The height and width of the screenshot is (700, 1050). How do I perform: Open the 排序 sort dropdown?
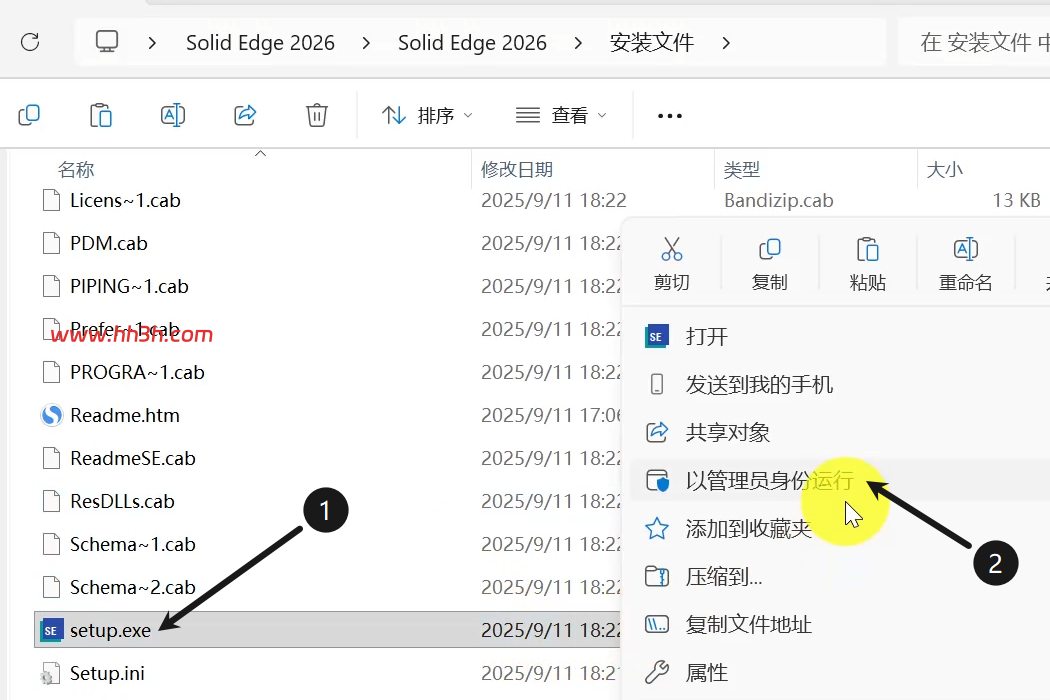pos(427,115)
